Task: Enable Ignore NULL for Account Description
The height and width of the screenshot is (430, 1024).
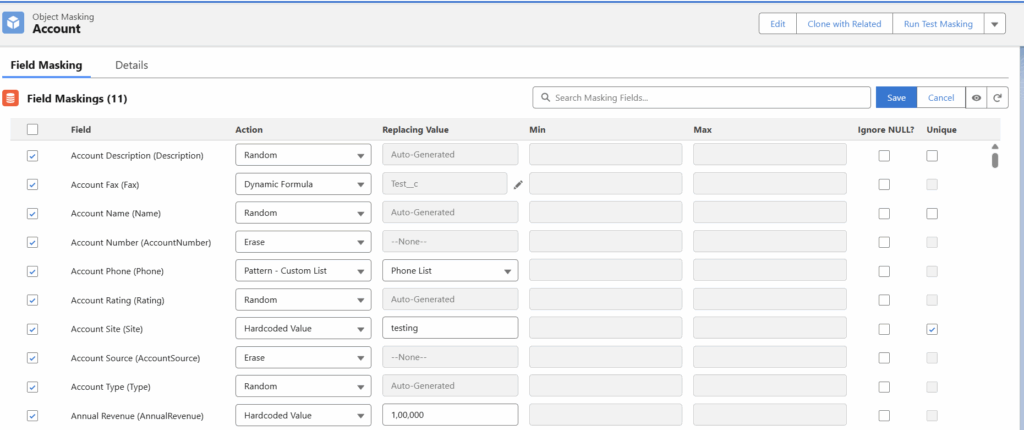Action: tap(884, 155)
